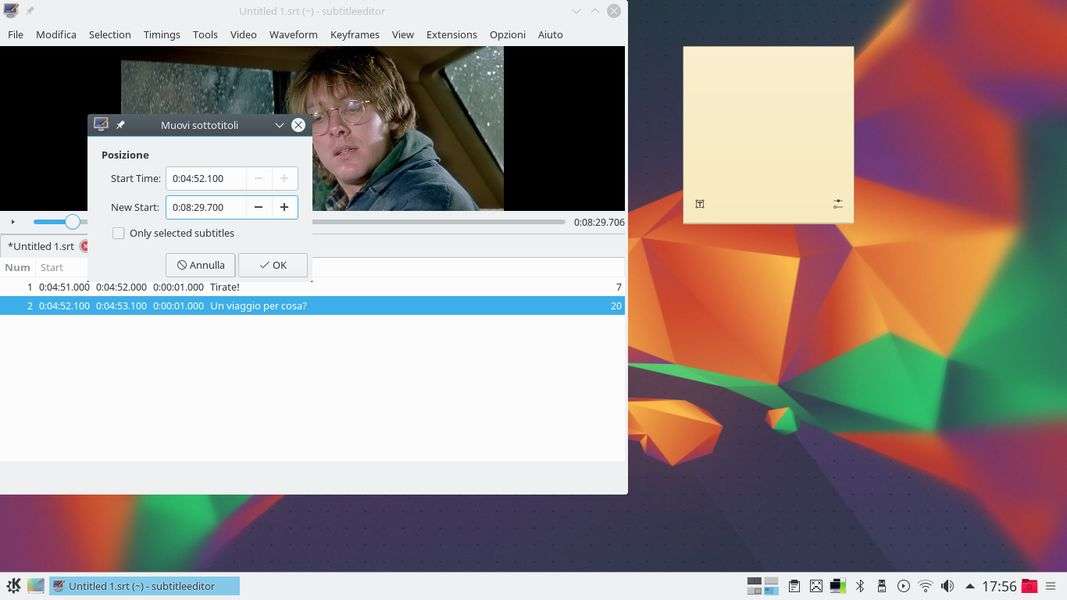The image size is (1067, 600).
Task: Open the Bluetooth tray icon
Action: point(859,586)
